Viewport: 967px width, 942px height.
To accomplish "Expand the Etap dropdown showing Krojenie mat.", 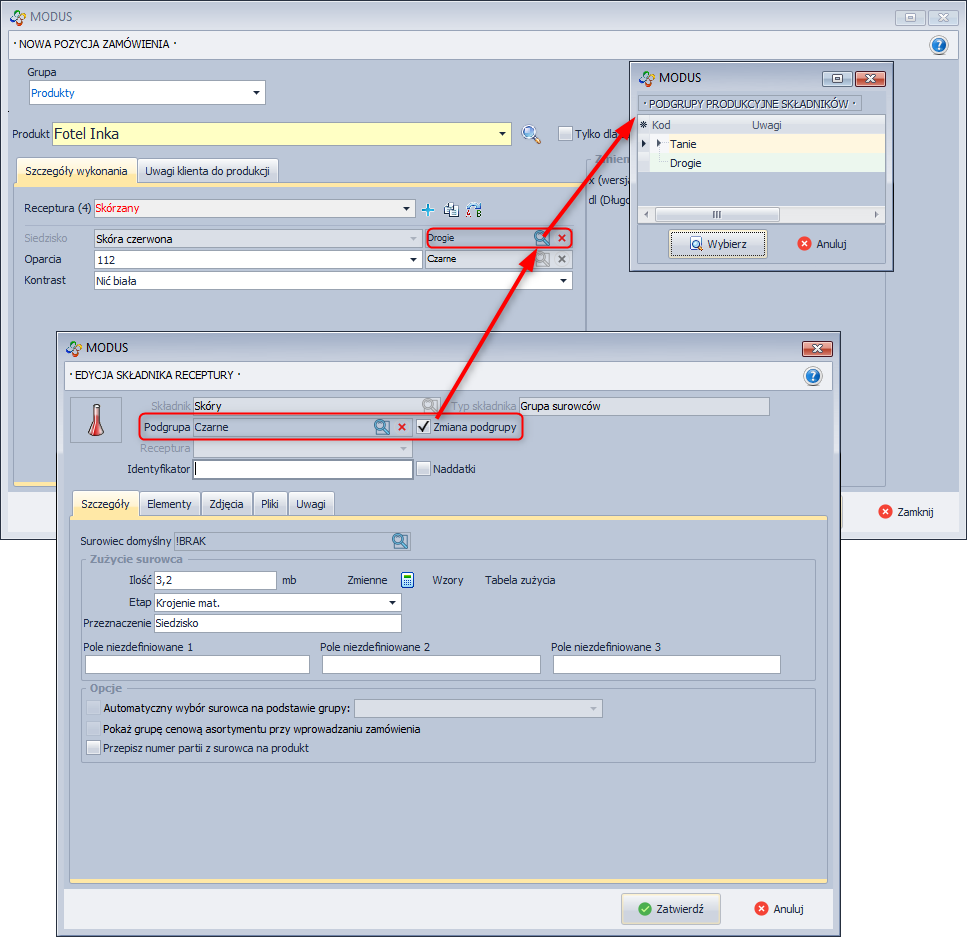I will point(392,603).
